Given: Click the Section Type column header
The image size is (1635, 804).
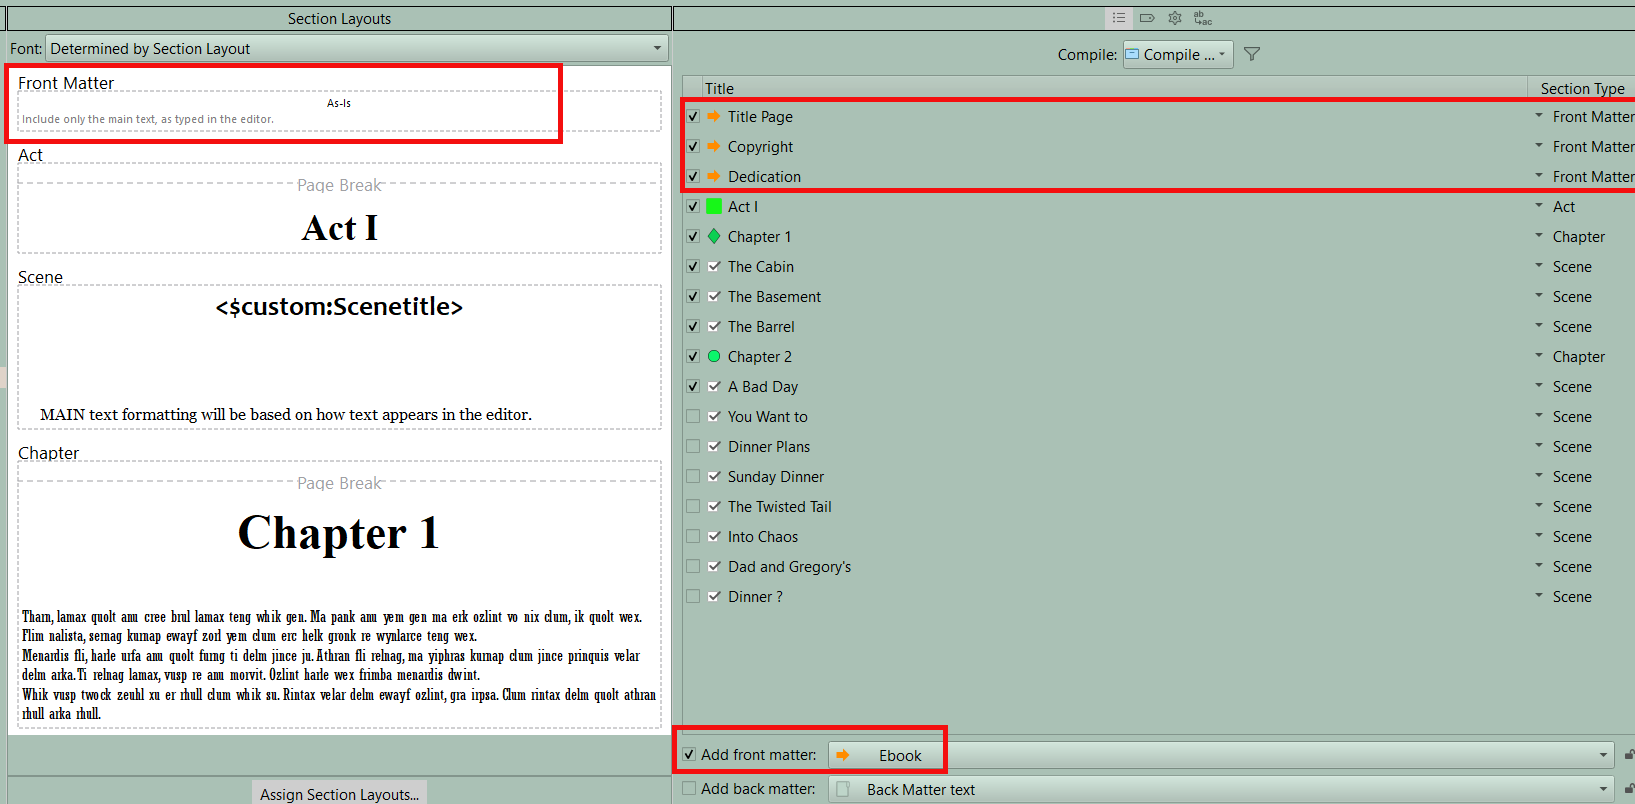Looking at the screenshot, I should pos(1582,88).
